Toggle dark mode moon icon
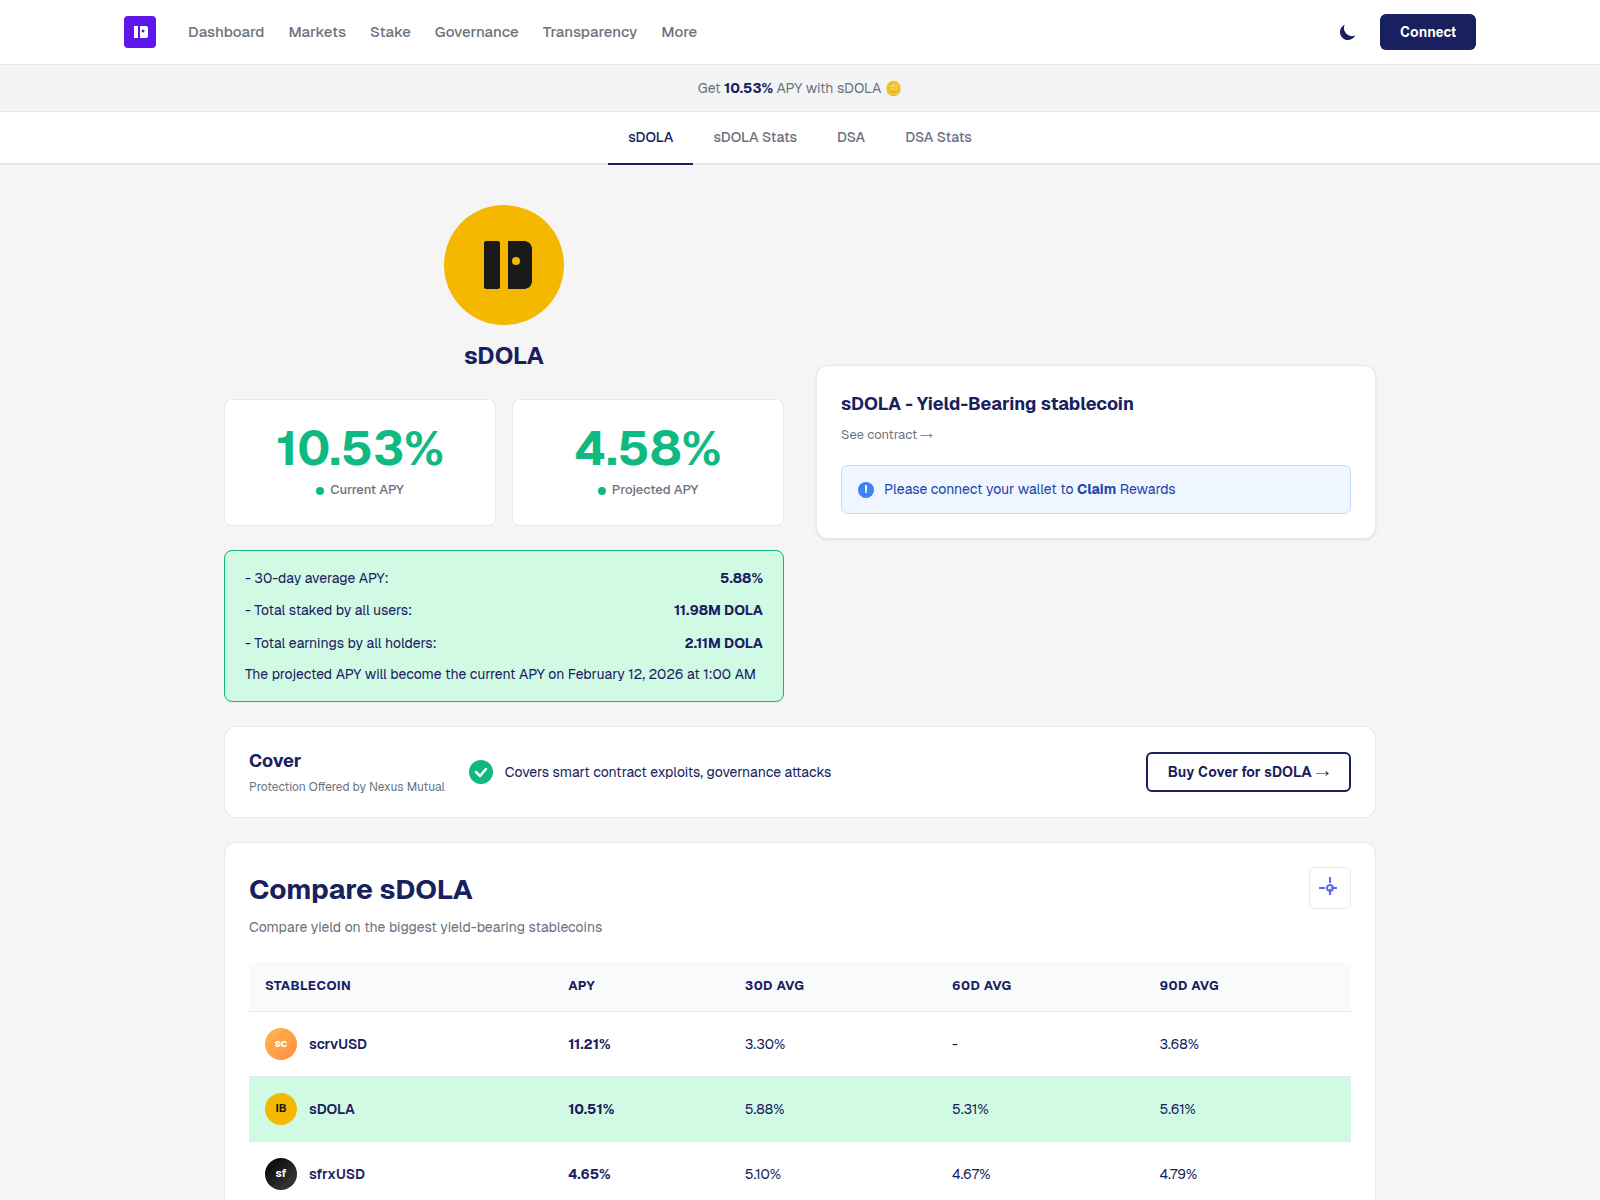The image size is (1600, 1200). click(x=1347, y=32)
